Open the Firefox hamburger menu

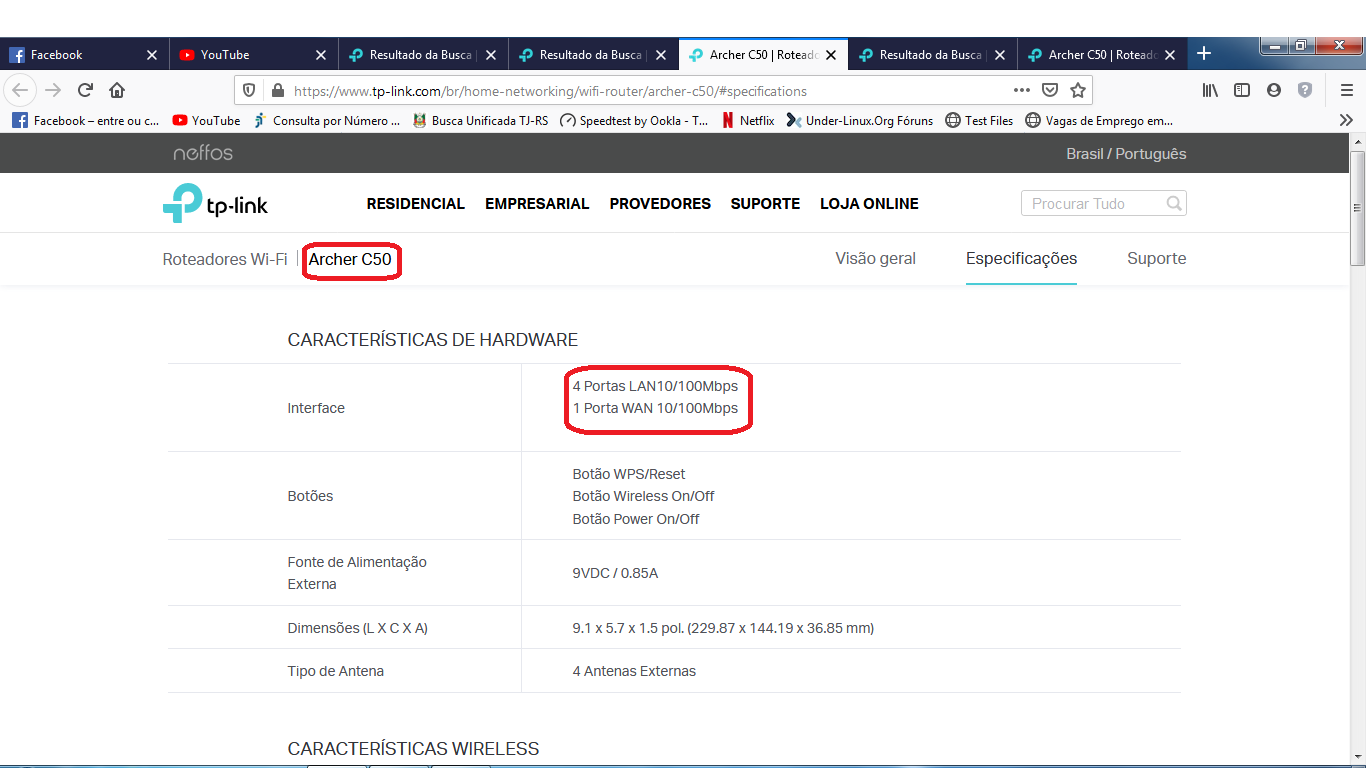point(1346,90)
